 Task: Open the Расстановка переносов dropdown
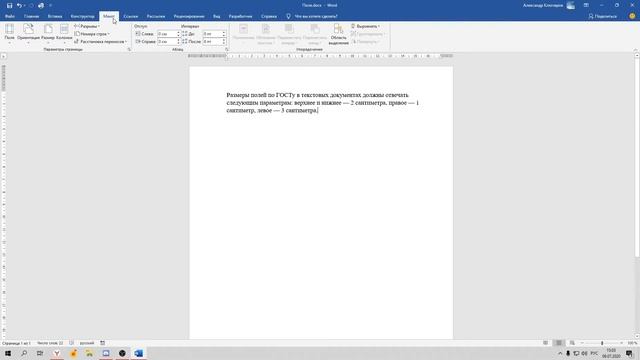[100, 42]
